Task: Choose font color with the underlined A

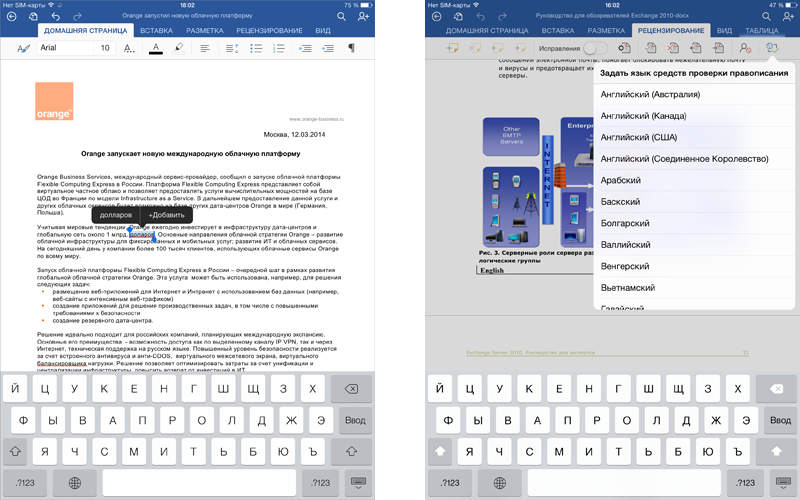Action: [156, 48]
